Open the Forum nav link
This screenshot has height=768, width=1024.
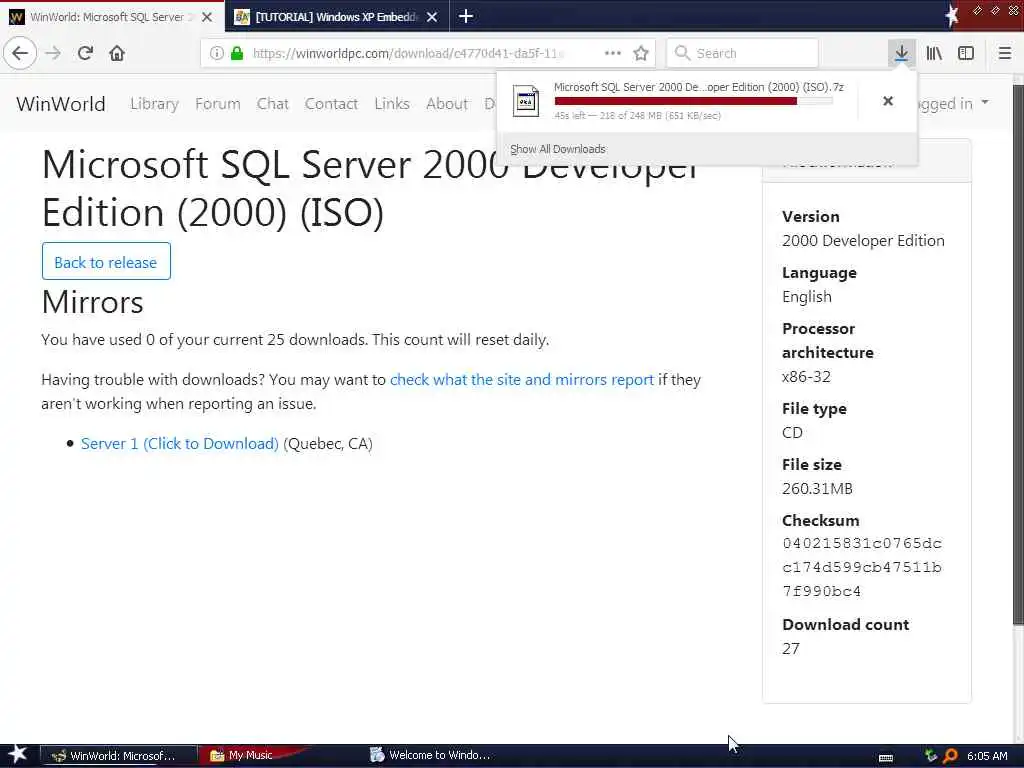click(217, 103)
